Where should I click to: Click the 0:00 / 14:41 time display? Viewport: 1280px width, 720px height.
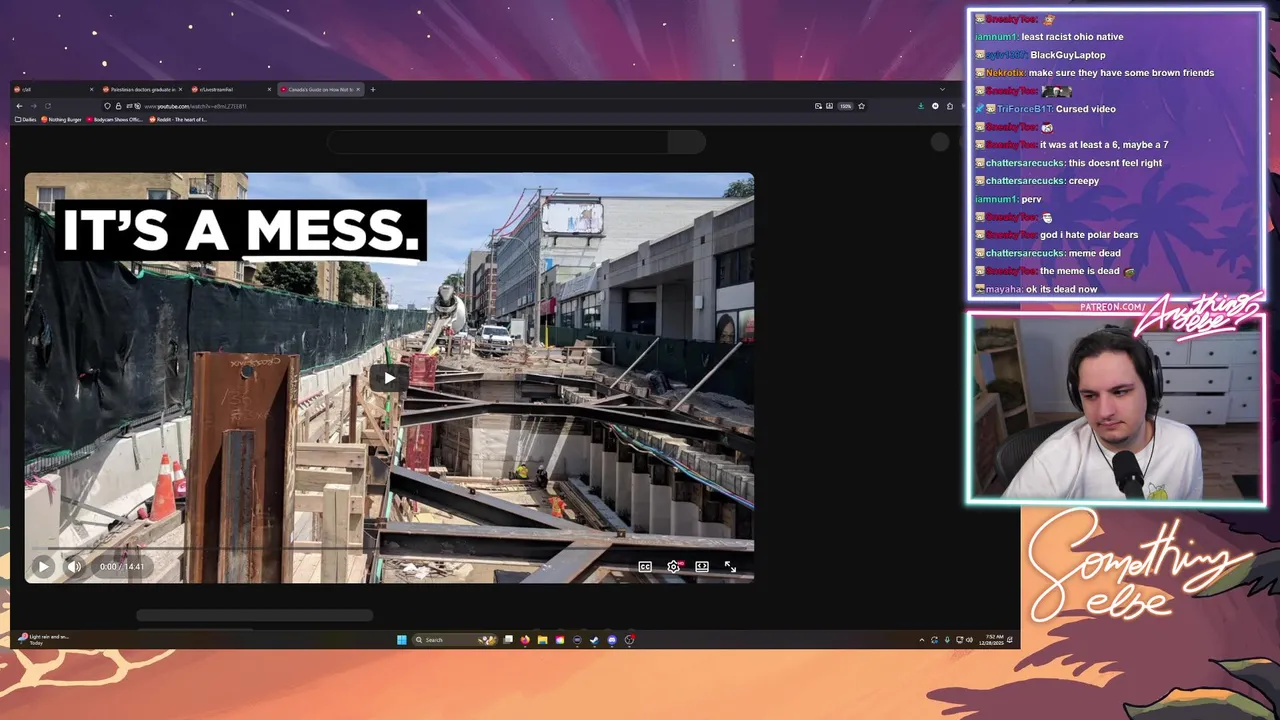click(122, 567)
